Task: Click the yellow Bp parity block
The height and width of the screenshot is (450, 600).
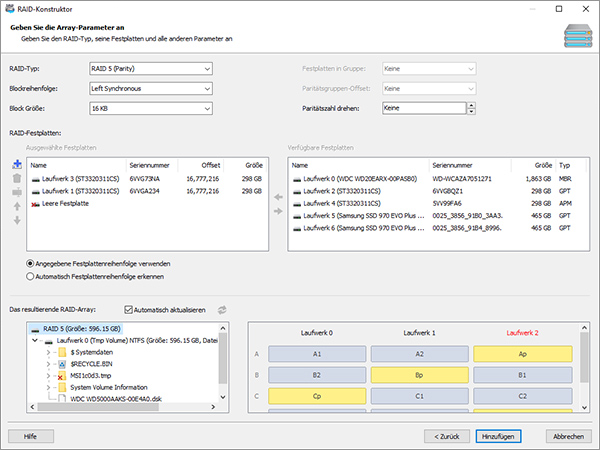Action: click(420, 375)
